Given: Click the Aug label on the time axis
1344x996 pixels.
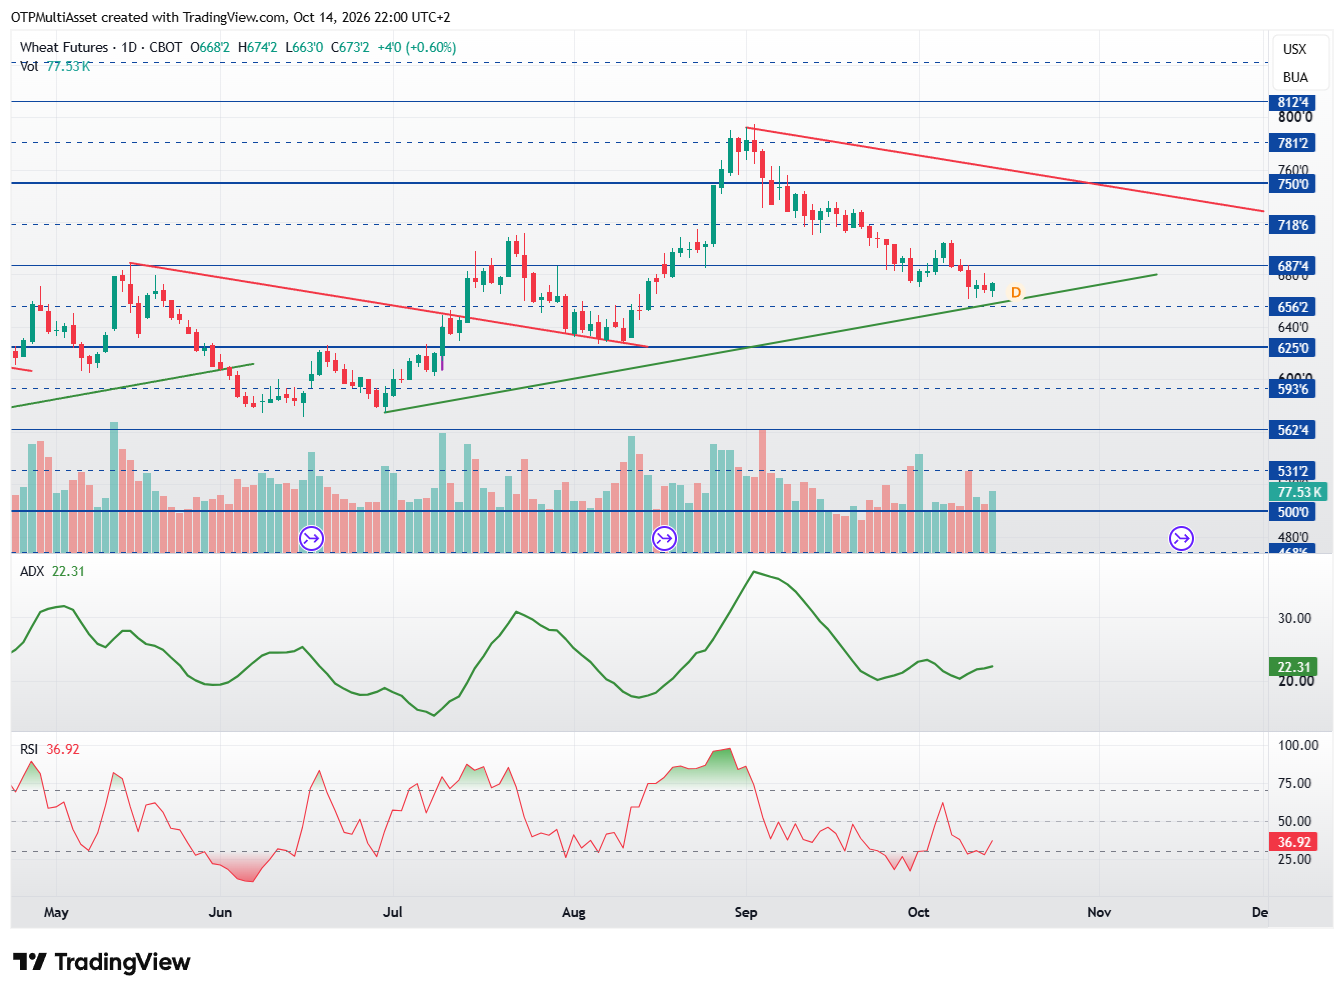Looking at the screenshot, I should point(574,912).
